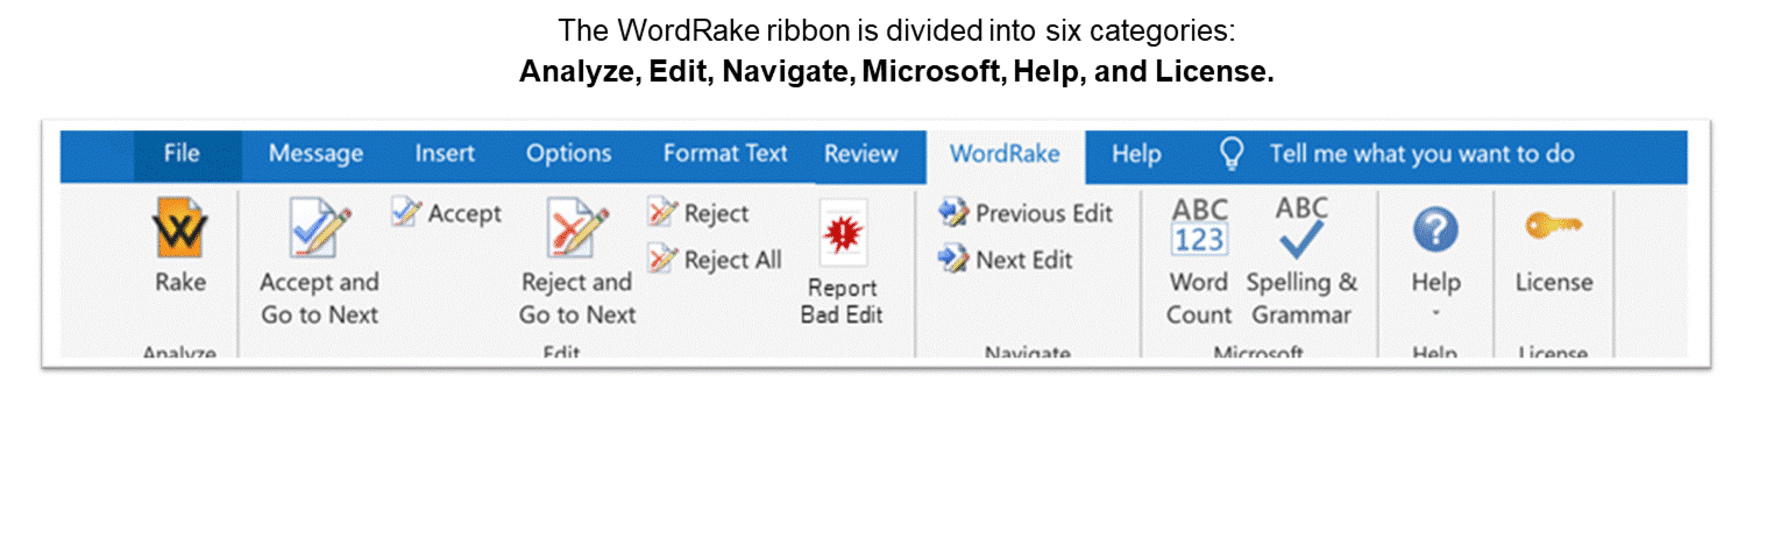The height and width of the screenshot is (559, 1788).
Task: Go to Next Edit
Action: [1005, 260]
